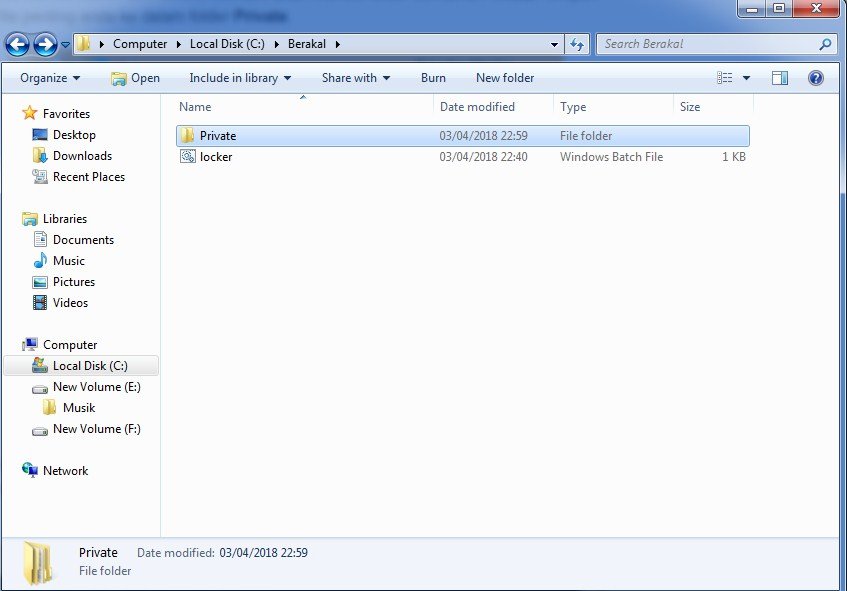The height and width of the screenshot is (591, 847).
Task: Click the Desktop monitor icon in sidebar
Action: click(x=39, y=135)
